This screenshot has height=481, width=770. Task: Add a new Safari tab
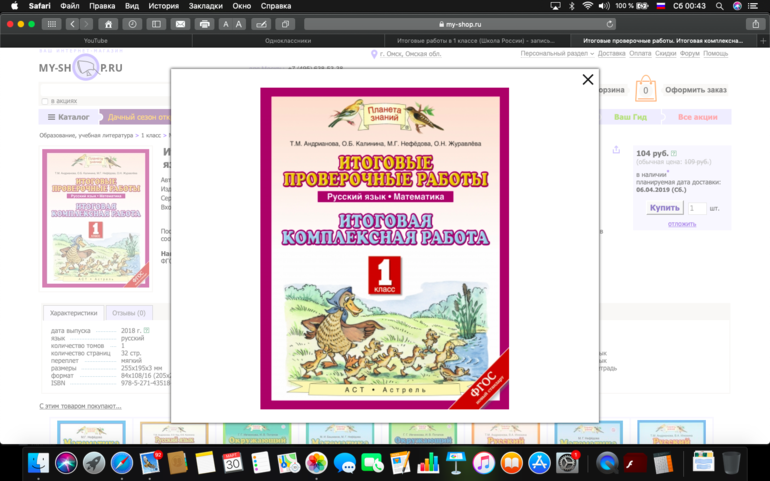763,41
